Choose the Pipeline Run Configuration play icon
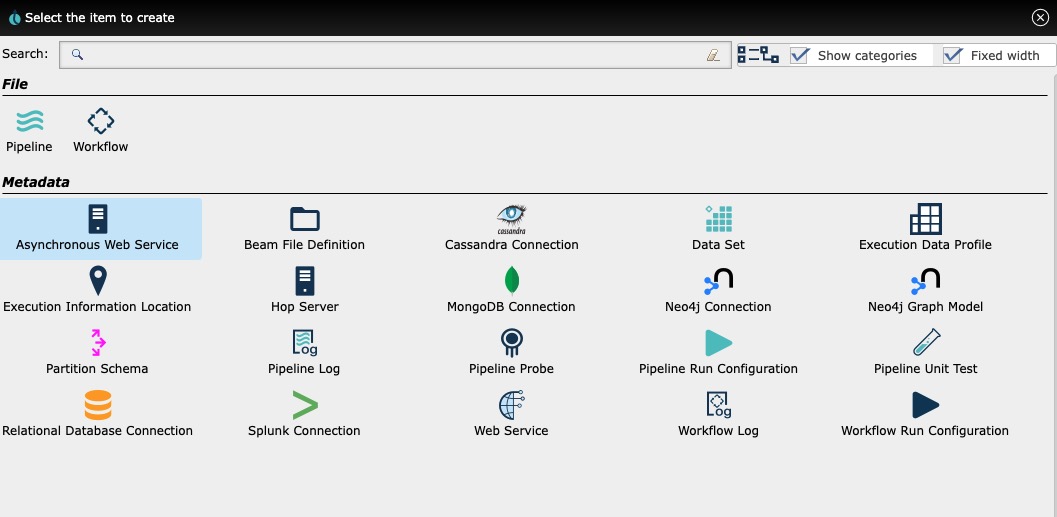1057x517 pixels. point(718,343)
